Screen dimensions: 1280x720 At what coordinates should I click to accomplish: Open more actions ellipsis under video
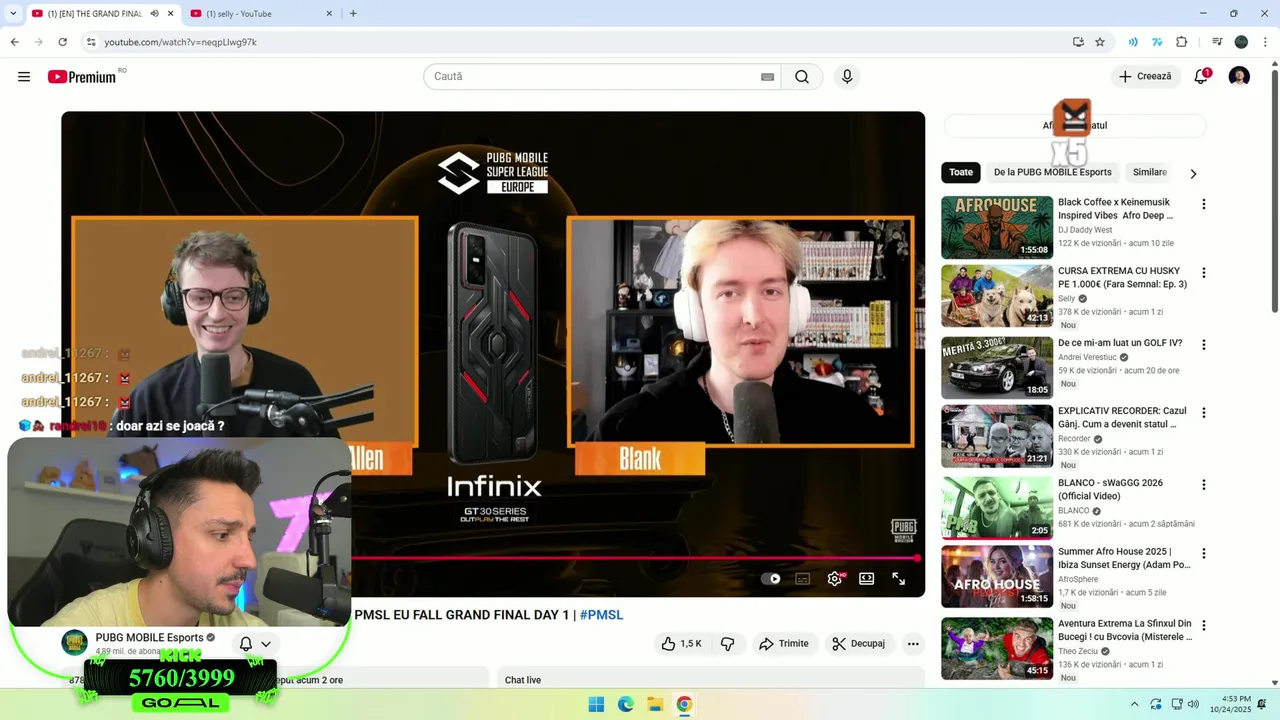tap(913, 644)
